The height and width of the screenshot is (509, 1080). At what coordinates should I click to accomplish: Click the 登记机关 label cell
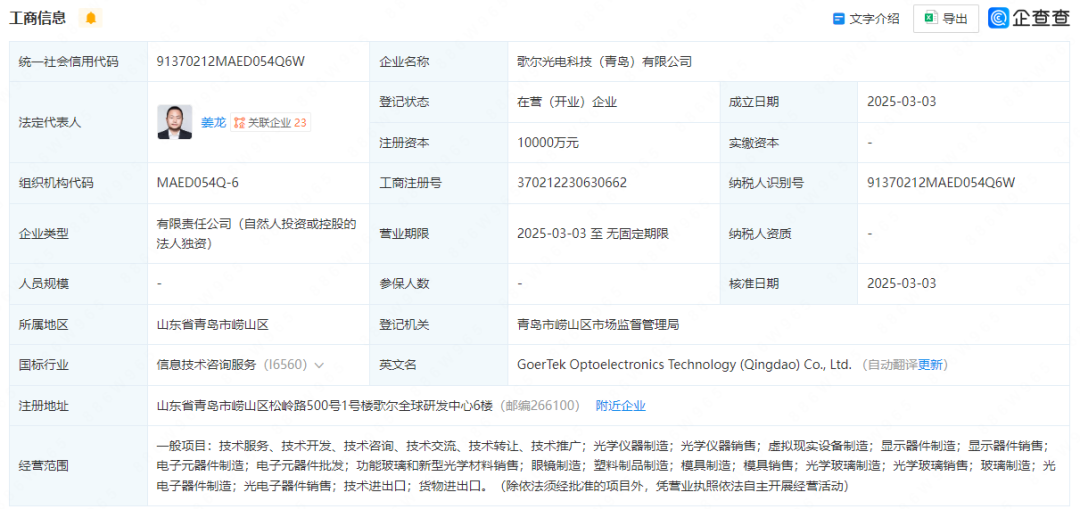[441, 324]
